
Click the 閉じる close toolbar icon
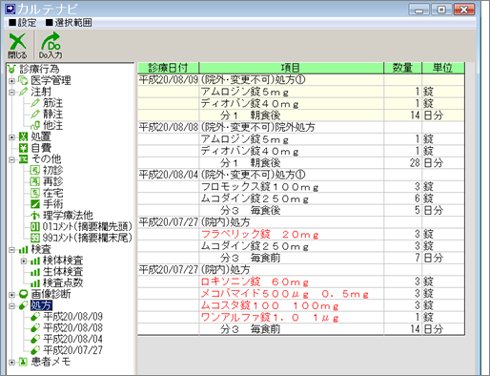(x=17, y=45)
